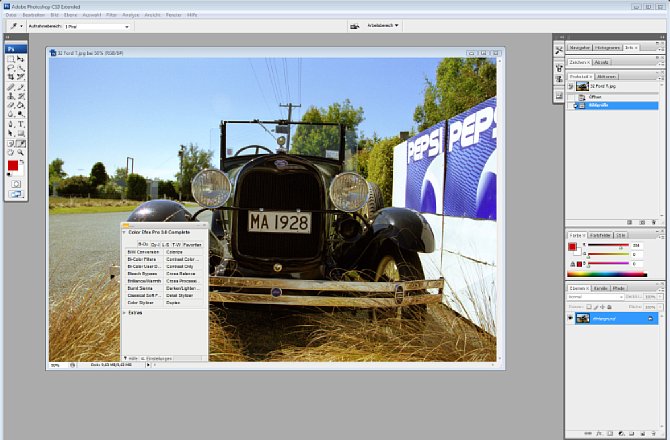
Task: Toggle lock all for layer
Action: tap(609, 307)
